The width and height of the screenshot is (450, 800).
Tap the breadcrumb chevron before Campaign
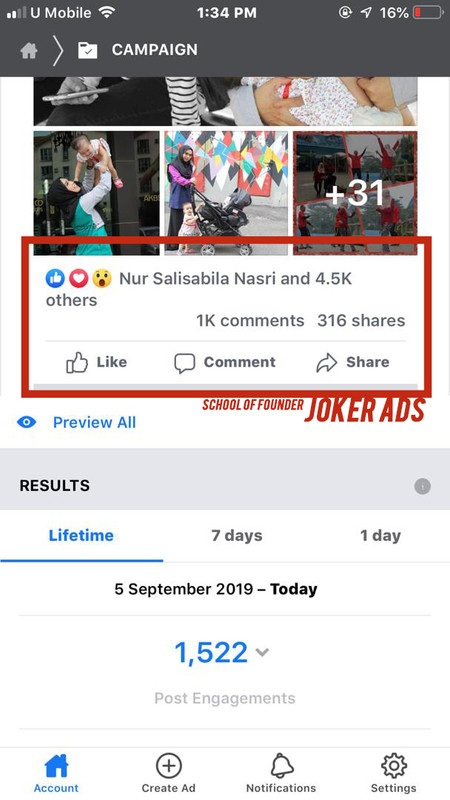click(58, 50)
